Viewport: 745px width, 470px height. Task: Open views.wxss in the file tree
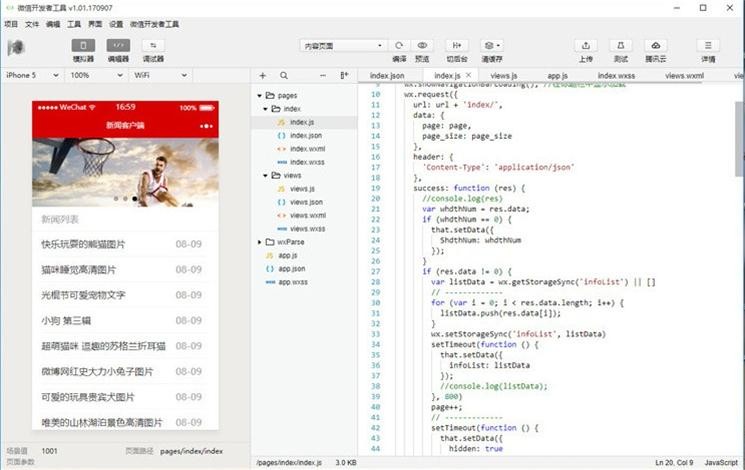[x=304, y=229]
